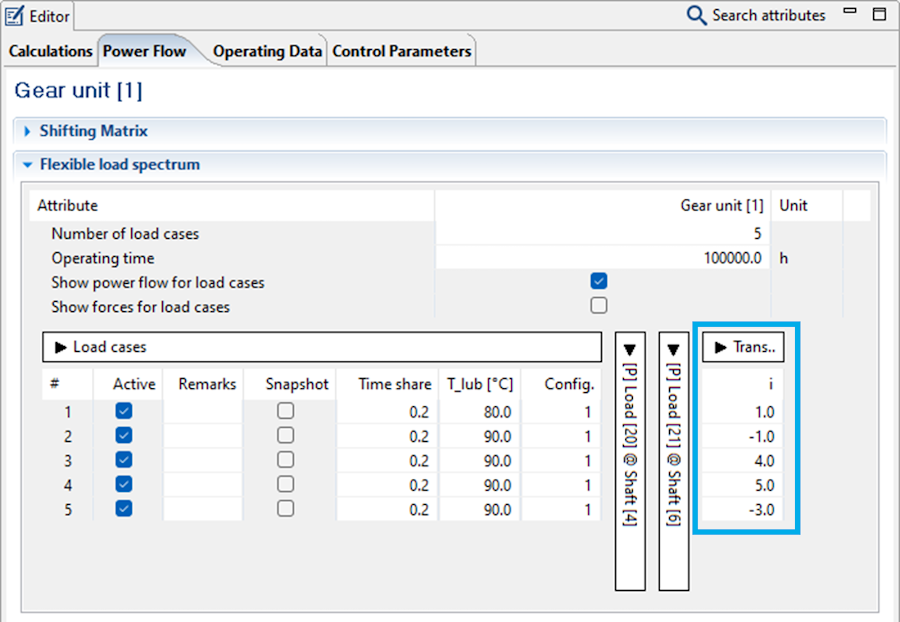Expand the Shifting Matrix section

point(28,131)
